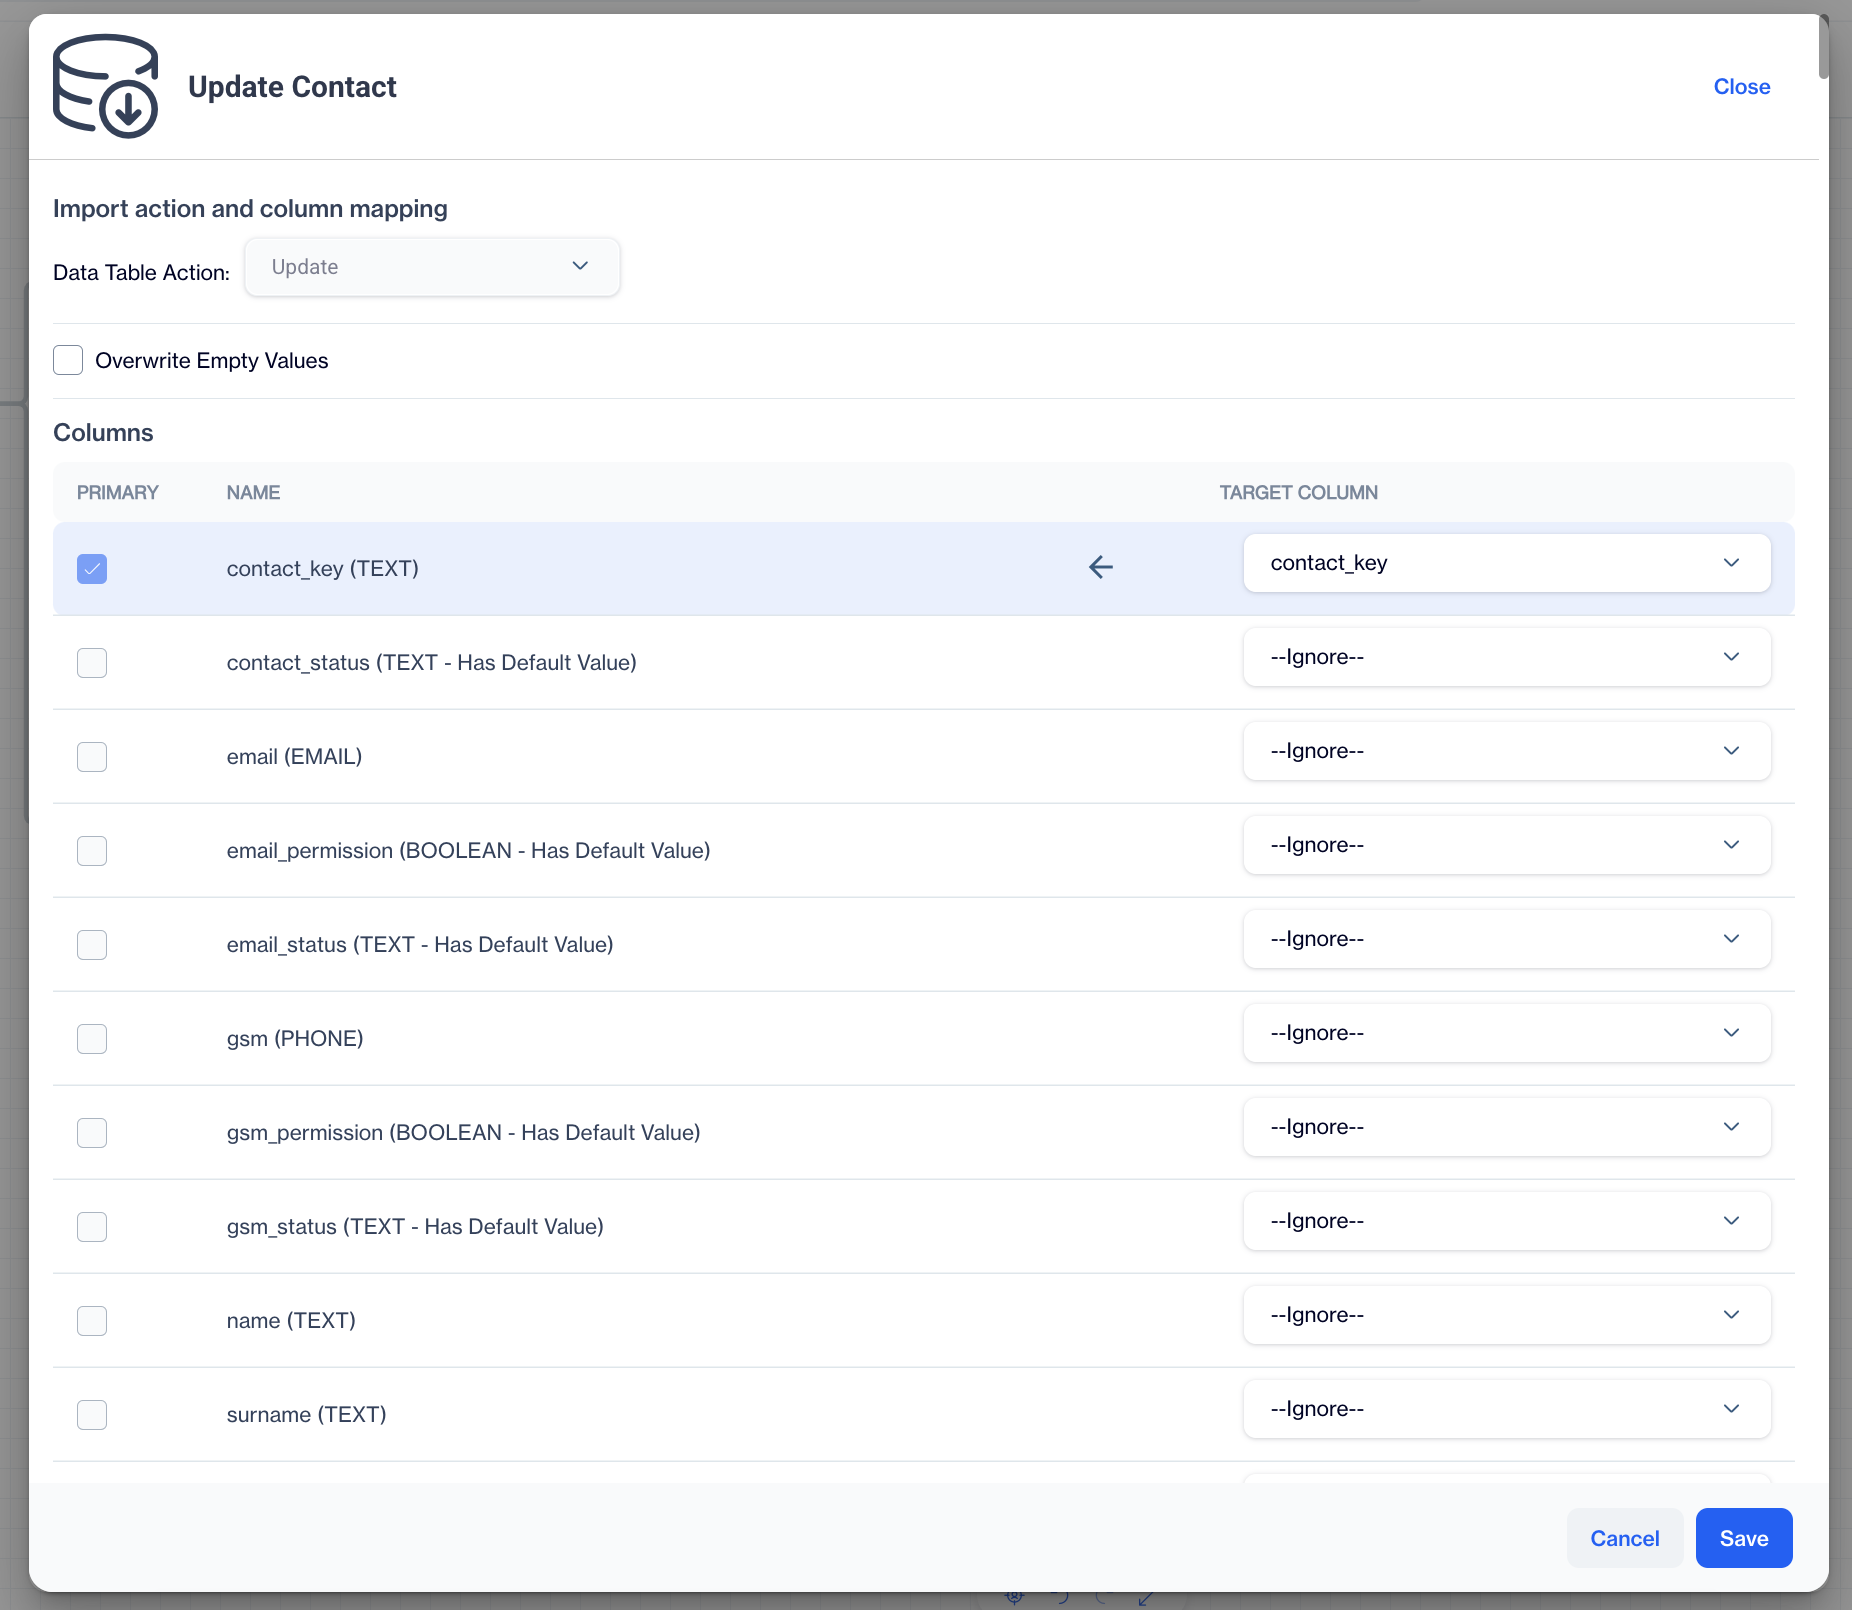The height and width of the screenshot is (1610, 1852).
Task: Select primary checkbox for email_status row
Action: point(92,945)
